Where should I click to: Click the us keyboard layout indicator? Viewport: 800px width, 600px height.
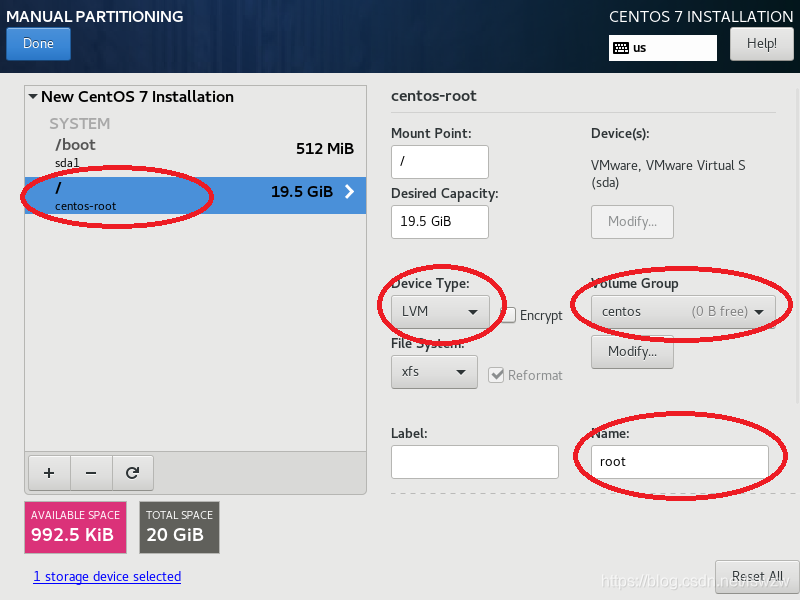click(662, 48)
